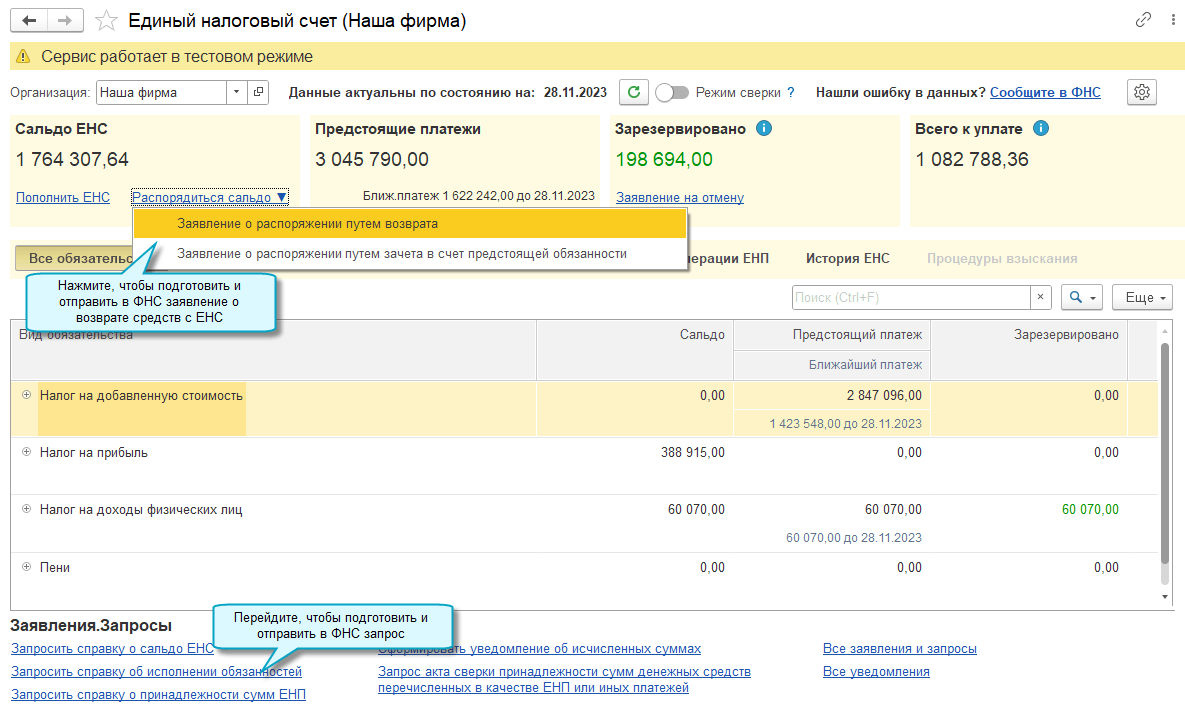This screenshot has width=1185, height=708.
Task: Expand the Налог на доходы физических лиц row
Action: (26, 509)
